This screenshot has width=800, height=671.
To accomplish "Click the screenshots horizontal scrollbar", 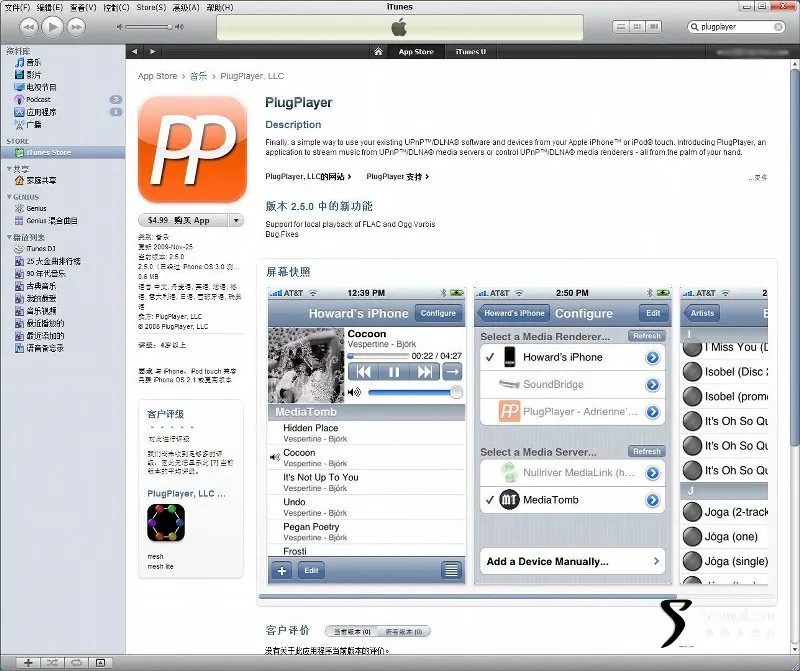I will click(467, 597).
